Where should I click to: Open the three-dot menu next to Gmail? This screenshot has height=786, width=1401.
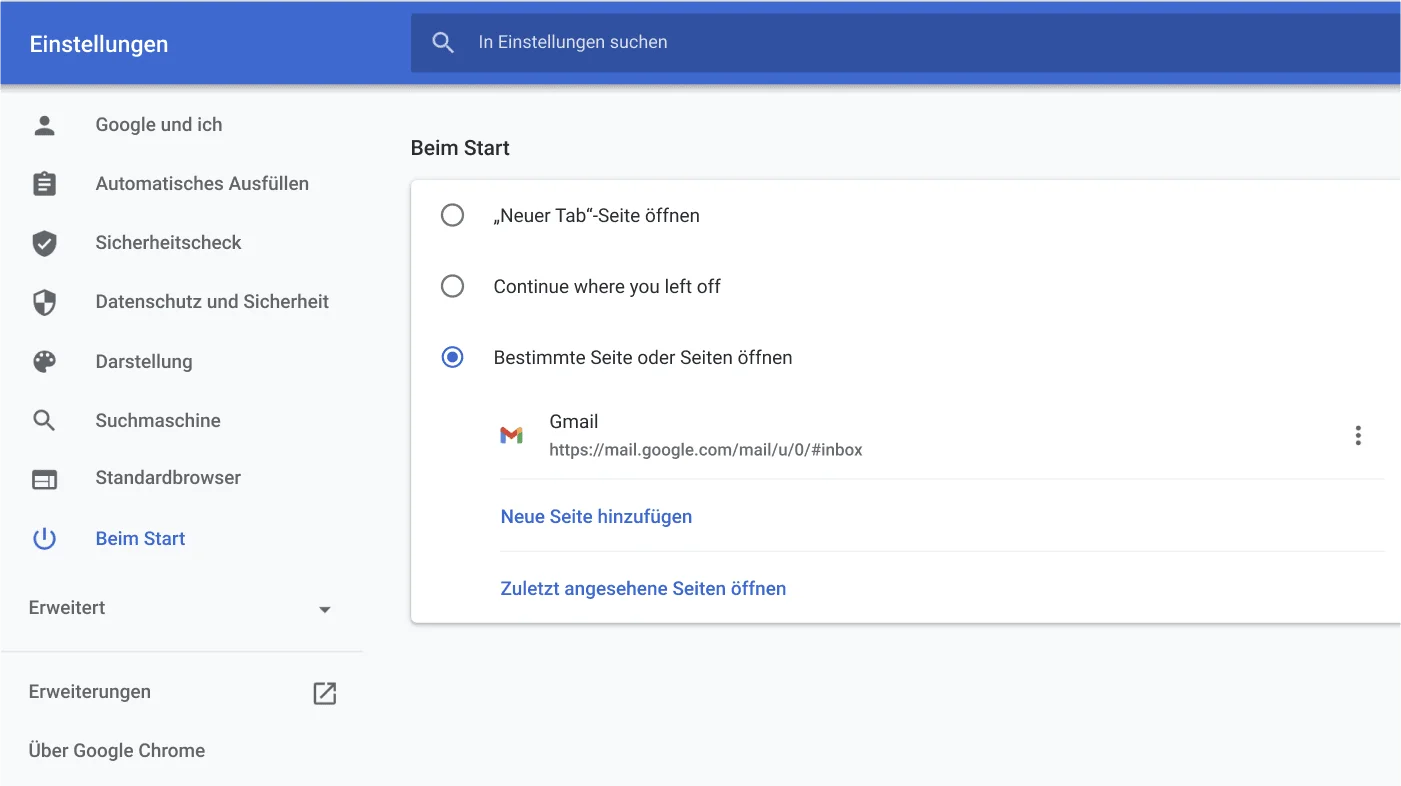coord(1358,434)
